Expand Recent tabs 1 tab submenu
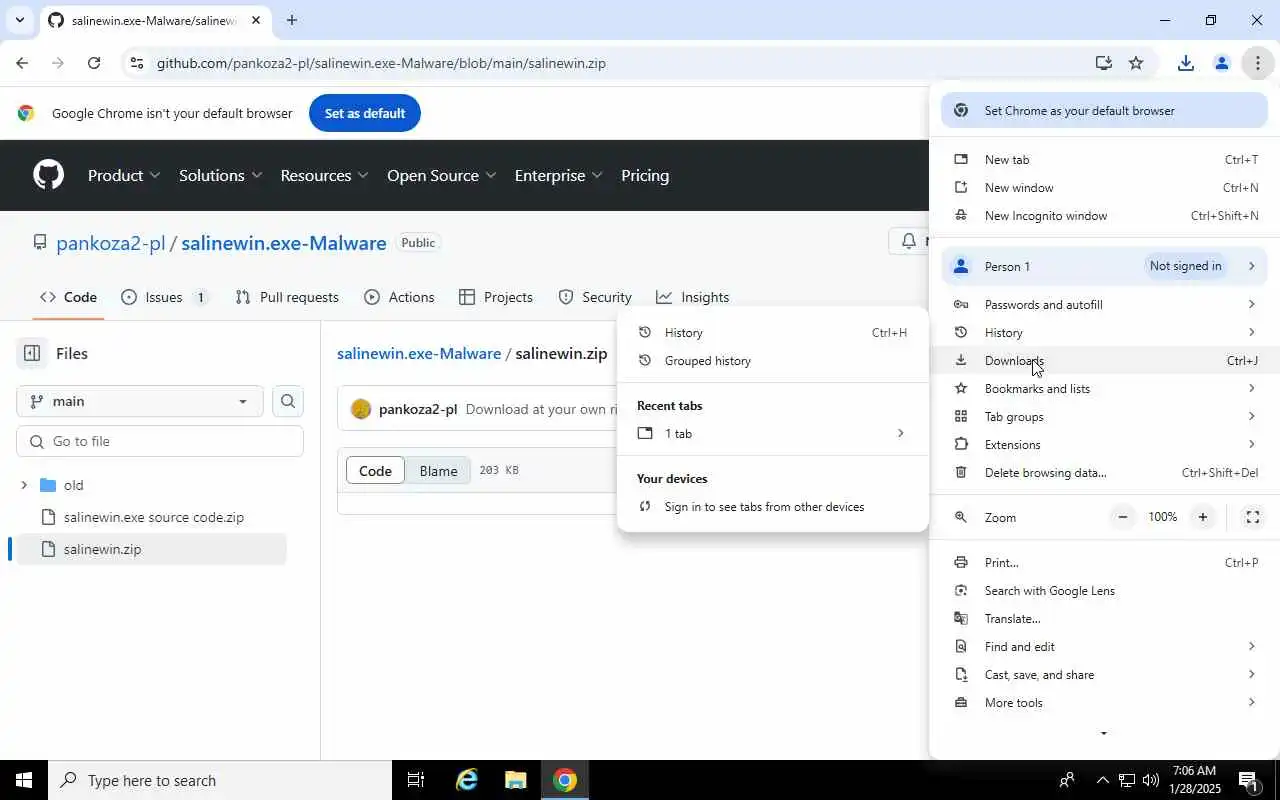 [x=772, y=433]
